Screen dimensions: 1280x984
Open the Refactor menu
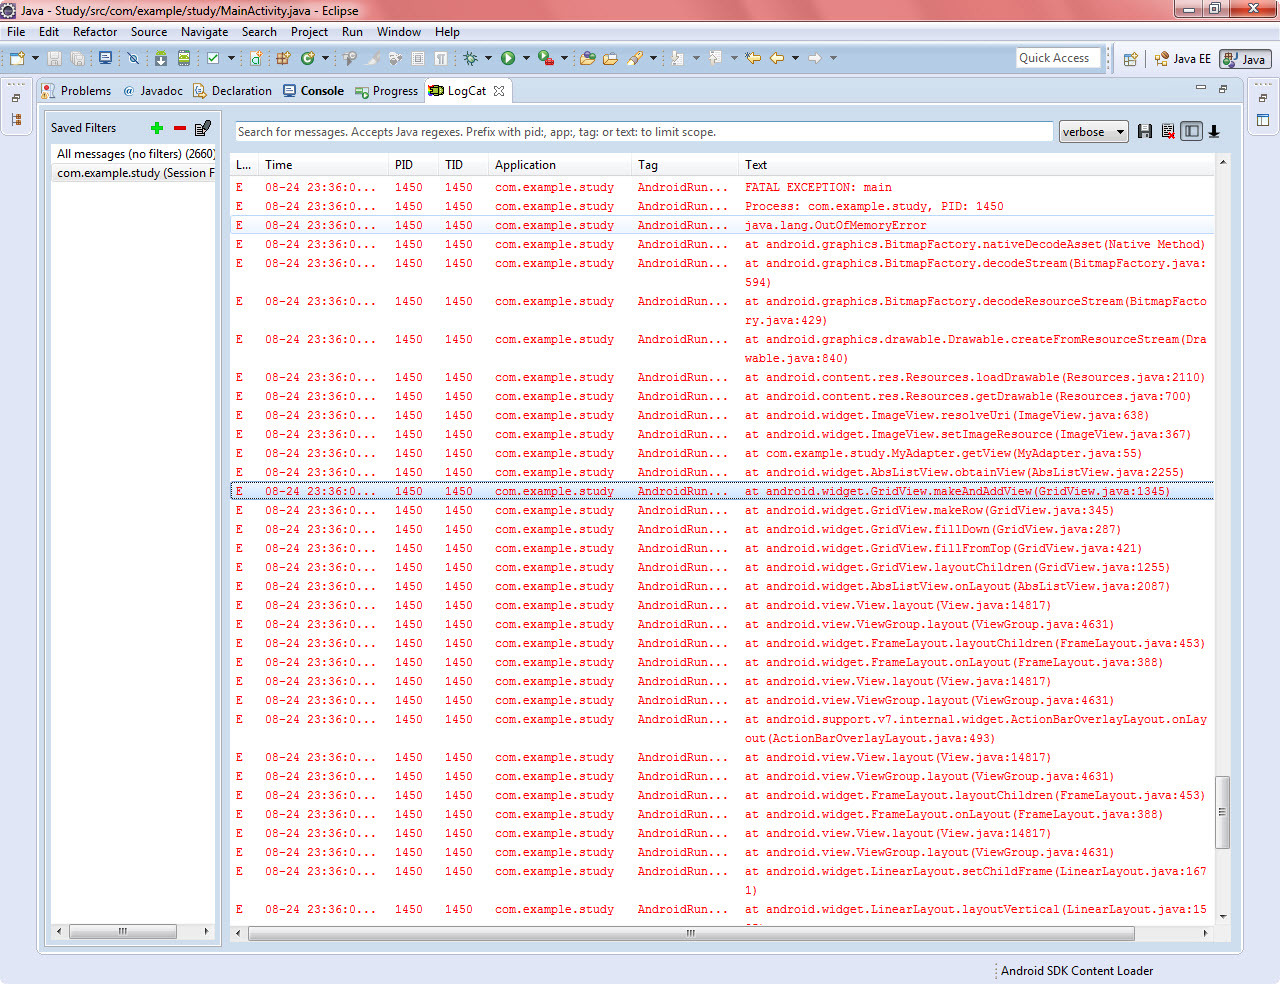tap(95, 32)
